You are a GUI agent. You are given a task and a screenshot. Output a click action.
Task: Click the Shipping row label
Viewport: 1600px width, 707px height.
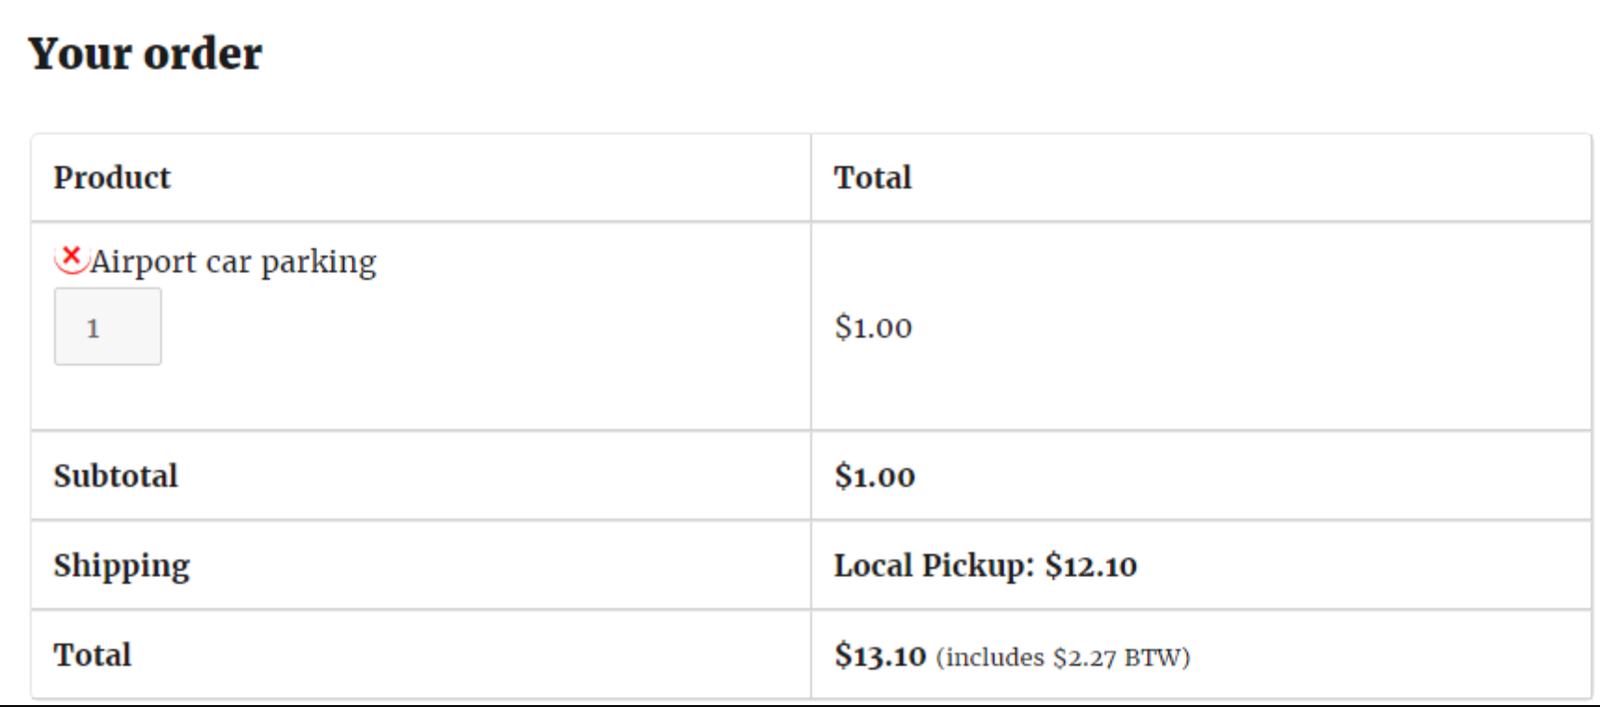(121, 566)
